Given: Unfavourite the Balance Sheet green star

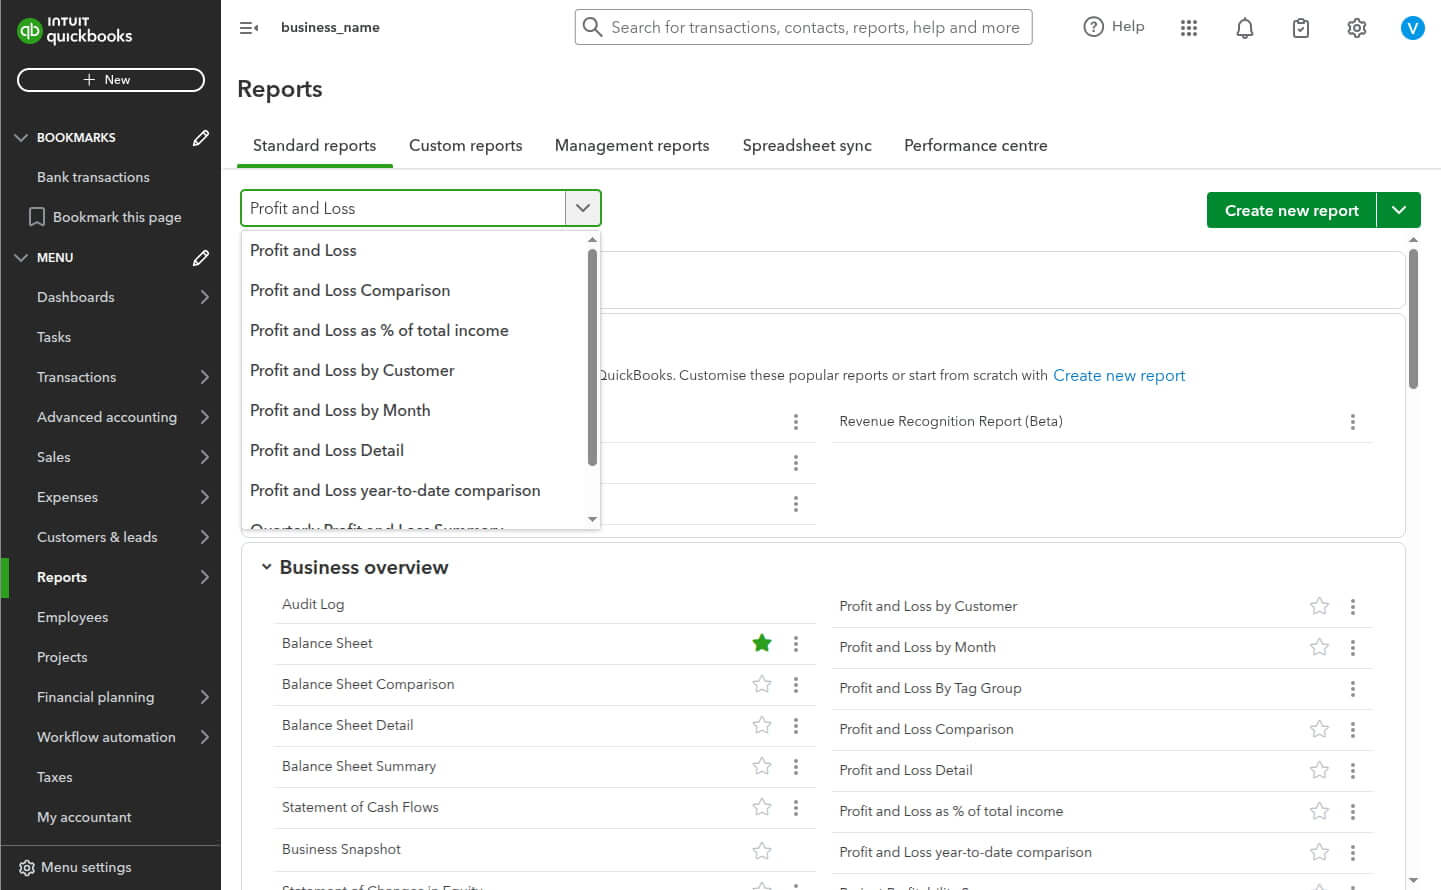Looking at the screenshot, I should coord(762,643).
